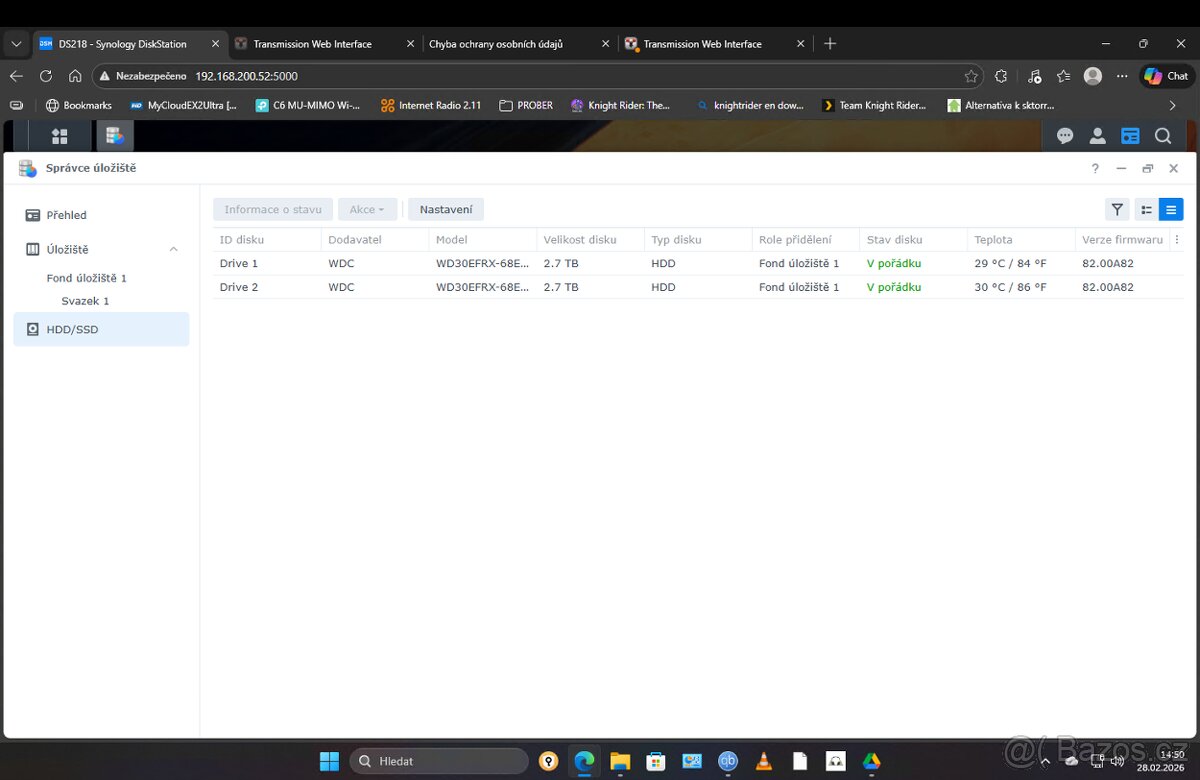Image resolution: width=1200 pixels, height=780 pixels.
Task: Sort by Teplota column header
Action: (1021, 240)
